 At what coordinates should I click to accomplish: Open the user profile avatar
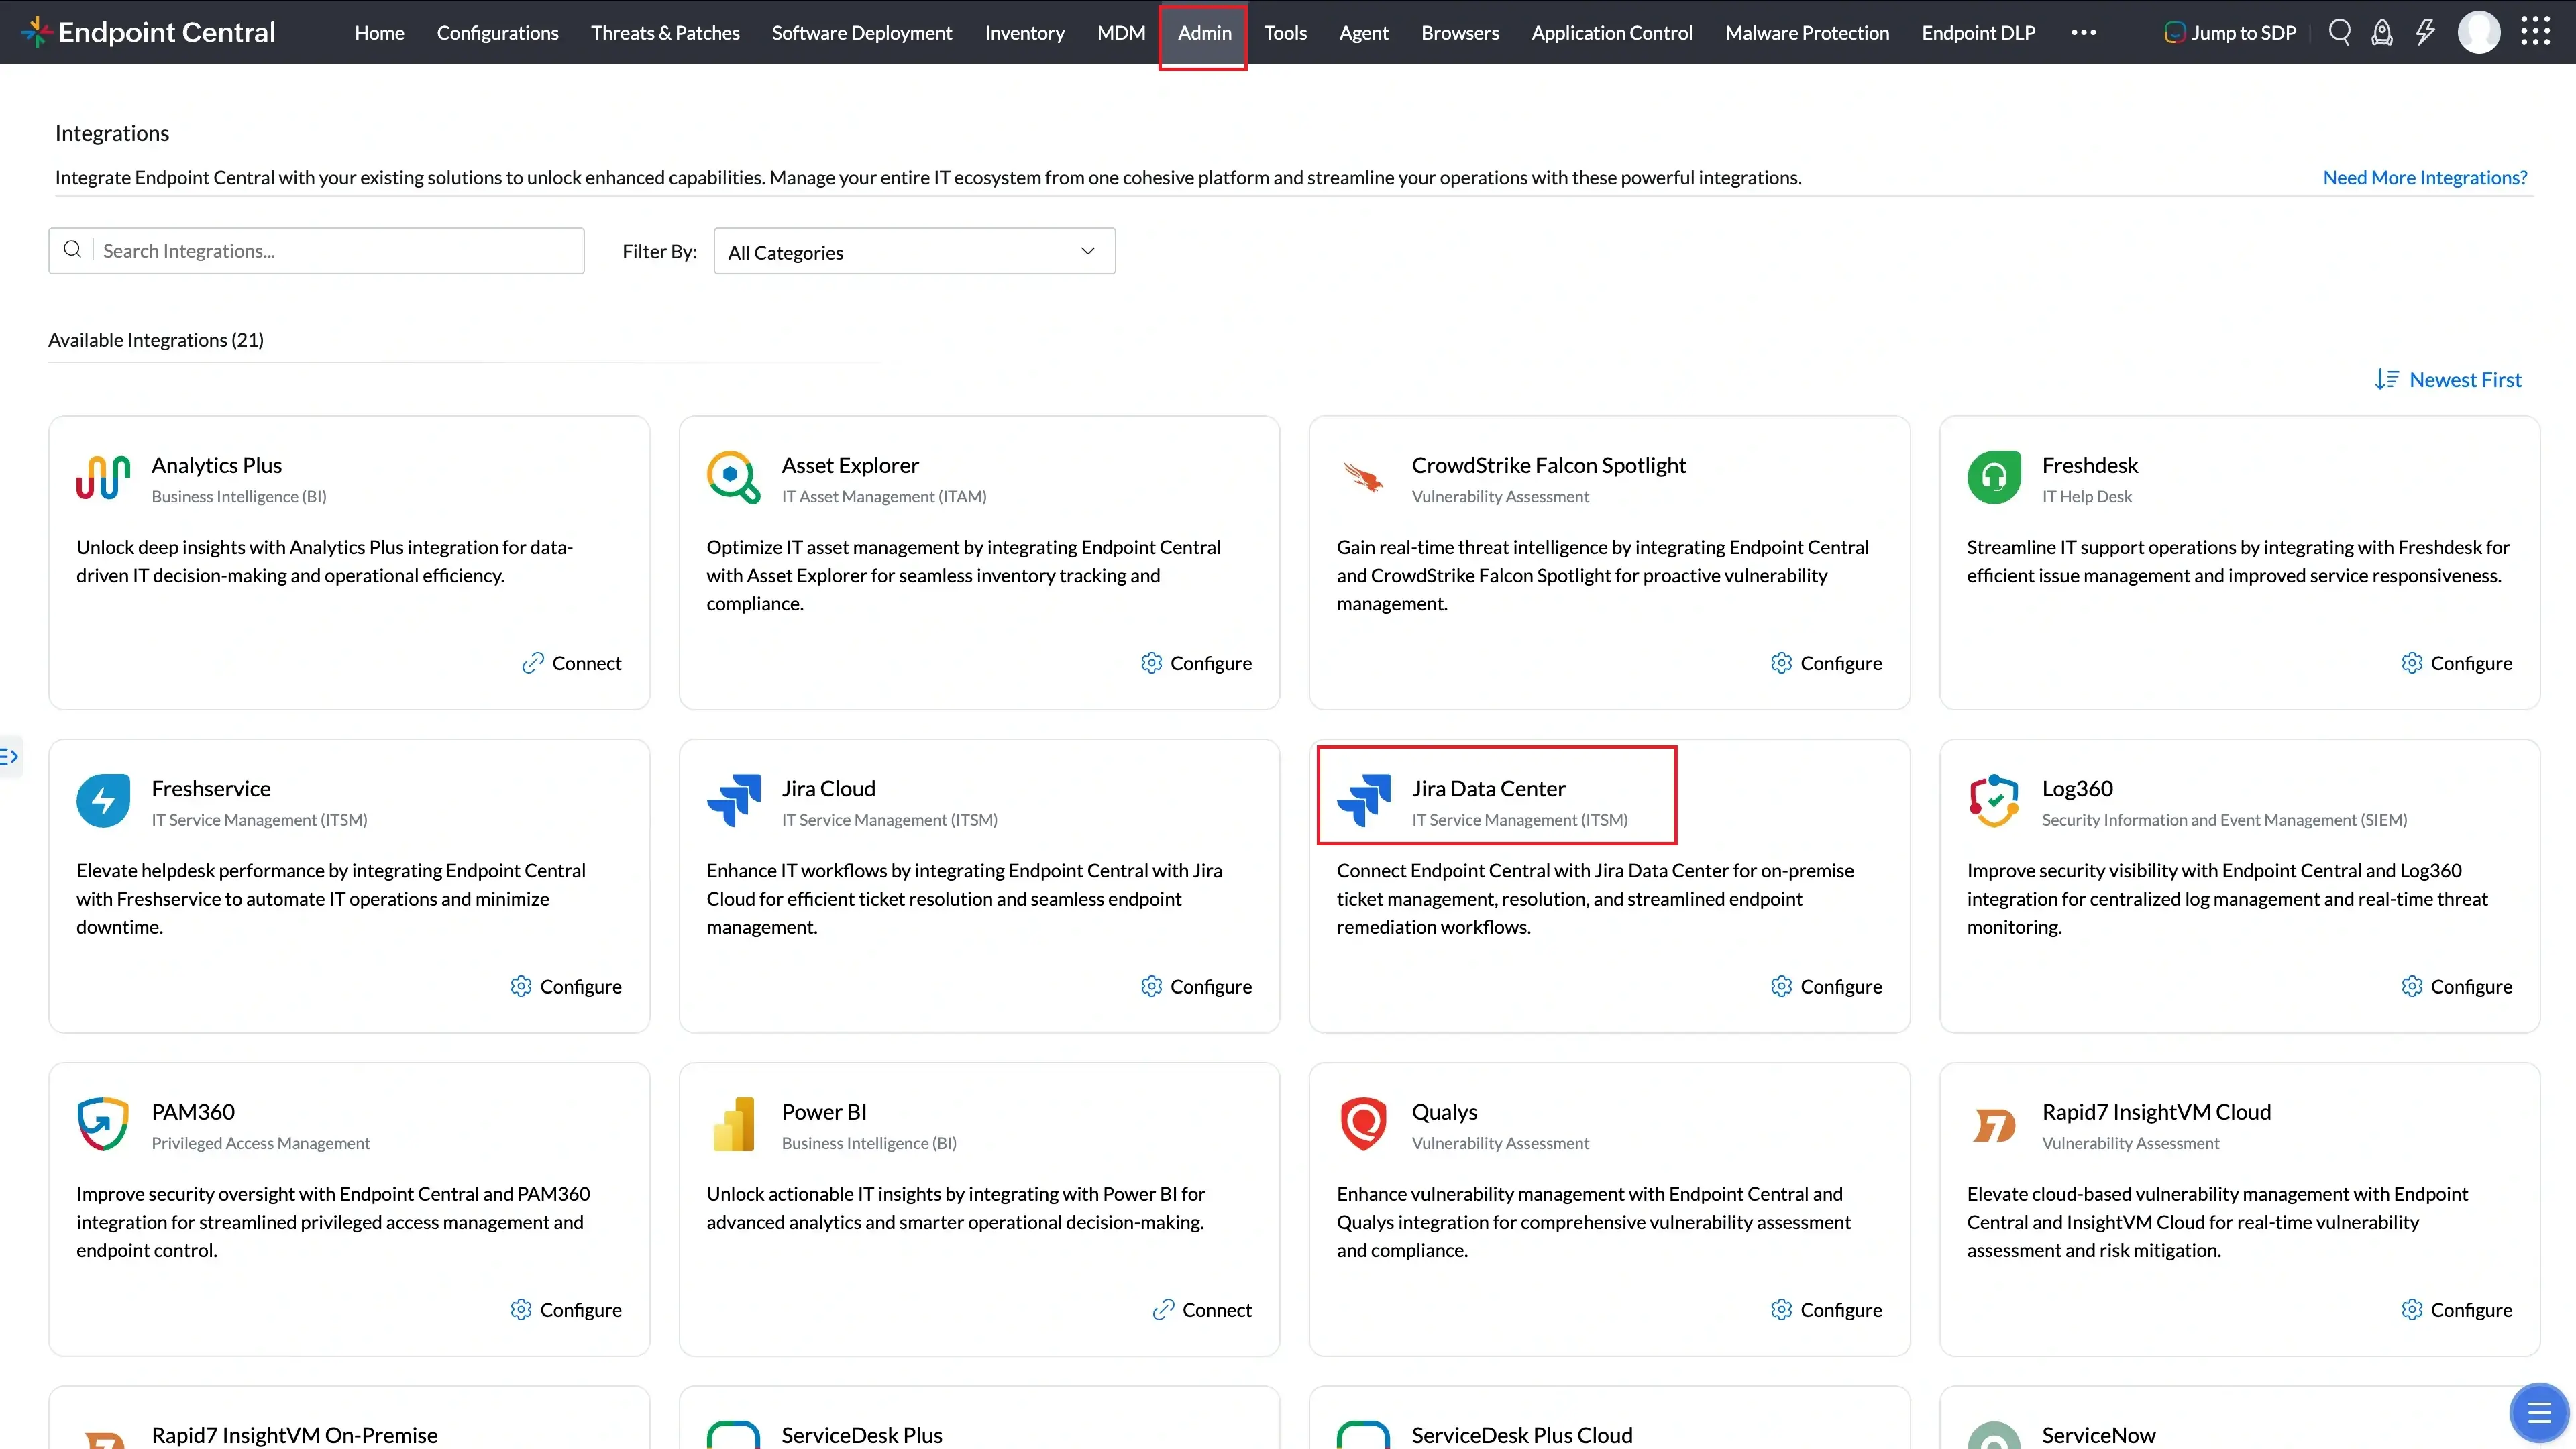point(2479,32)
